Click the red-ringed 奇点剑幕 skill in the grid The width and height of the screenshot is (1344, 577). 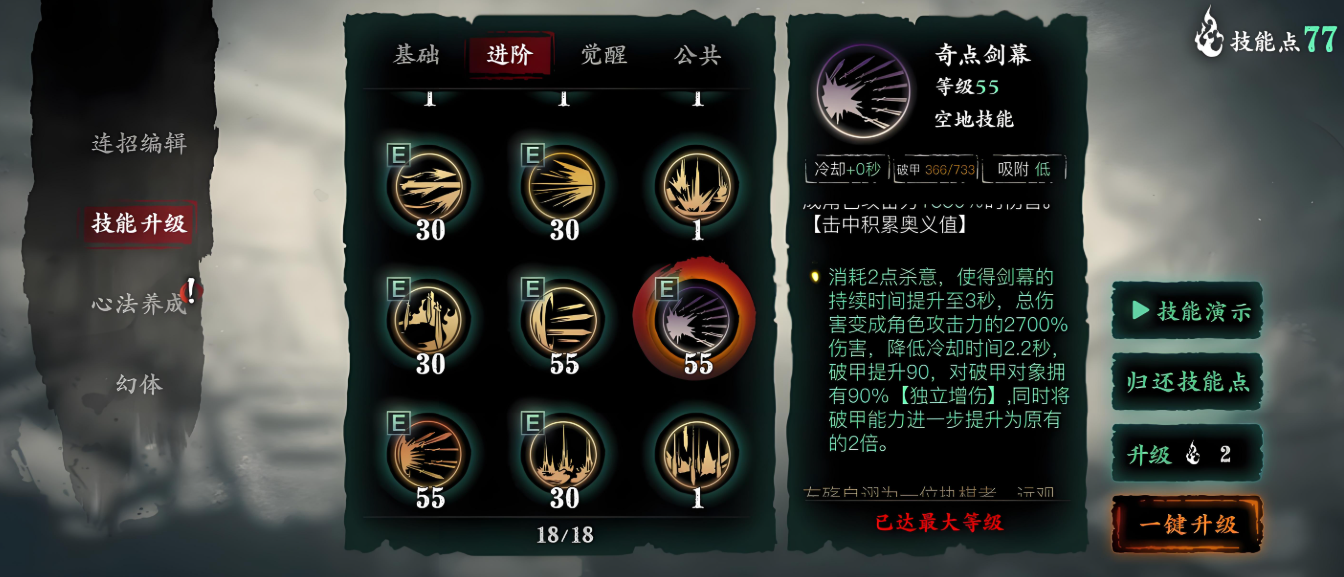(x=697, y=320)
